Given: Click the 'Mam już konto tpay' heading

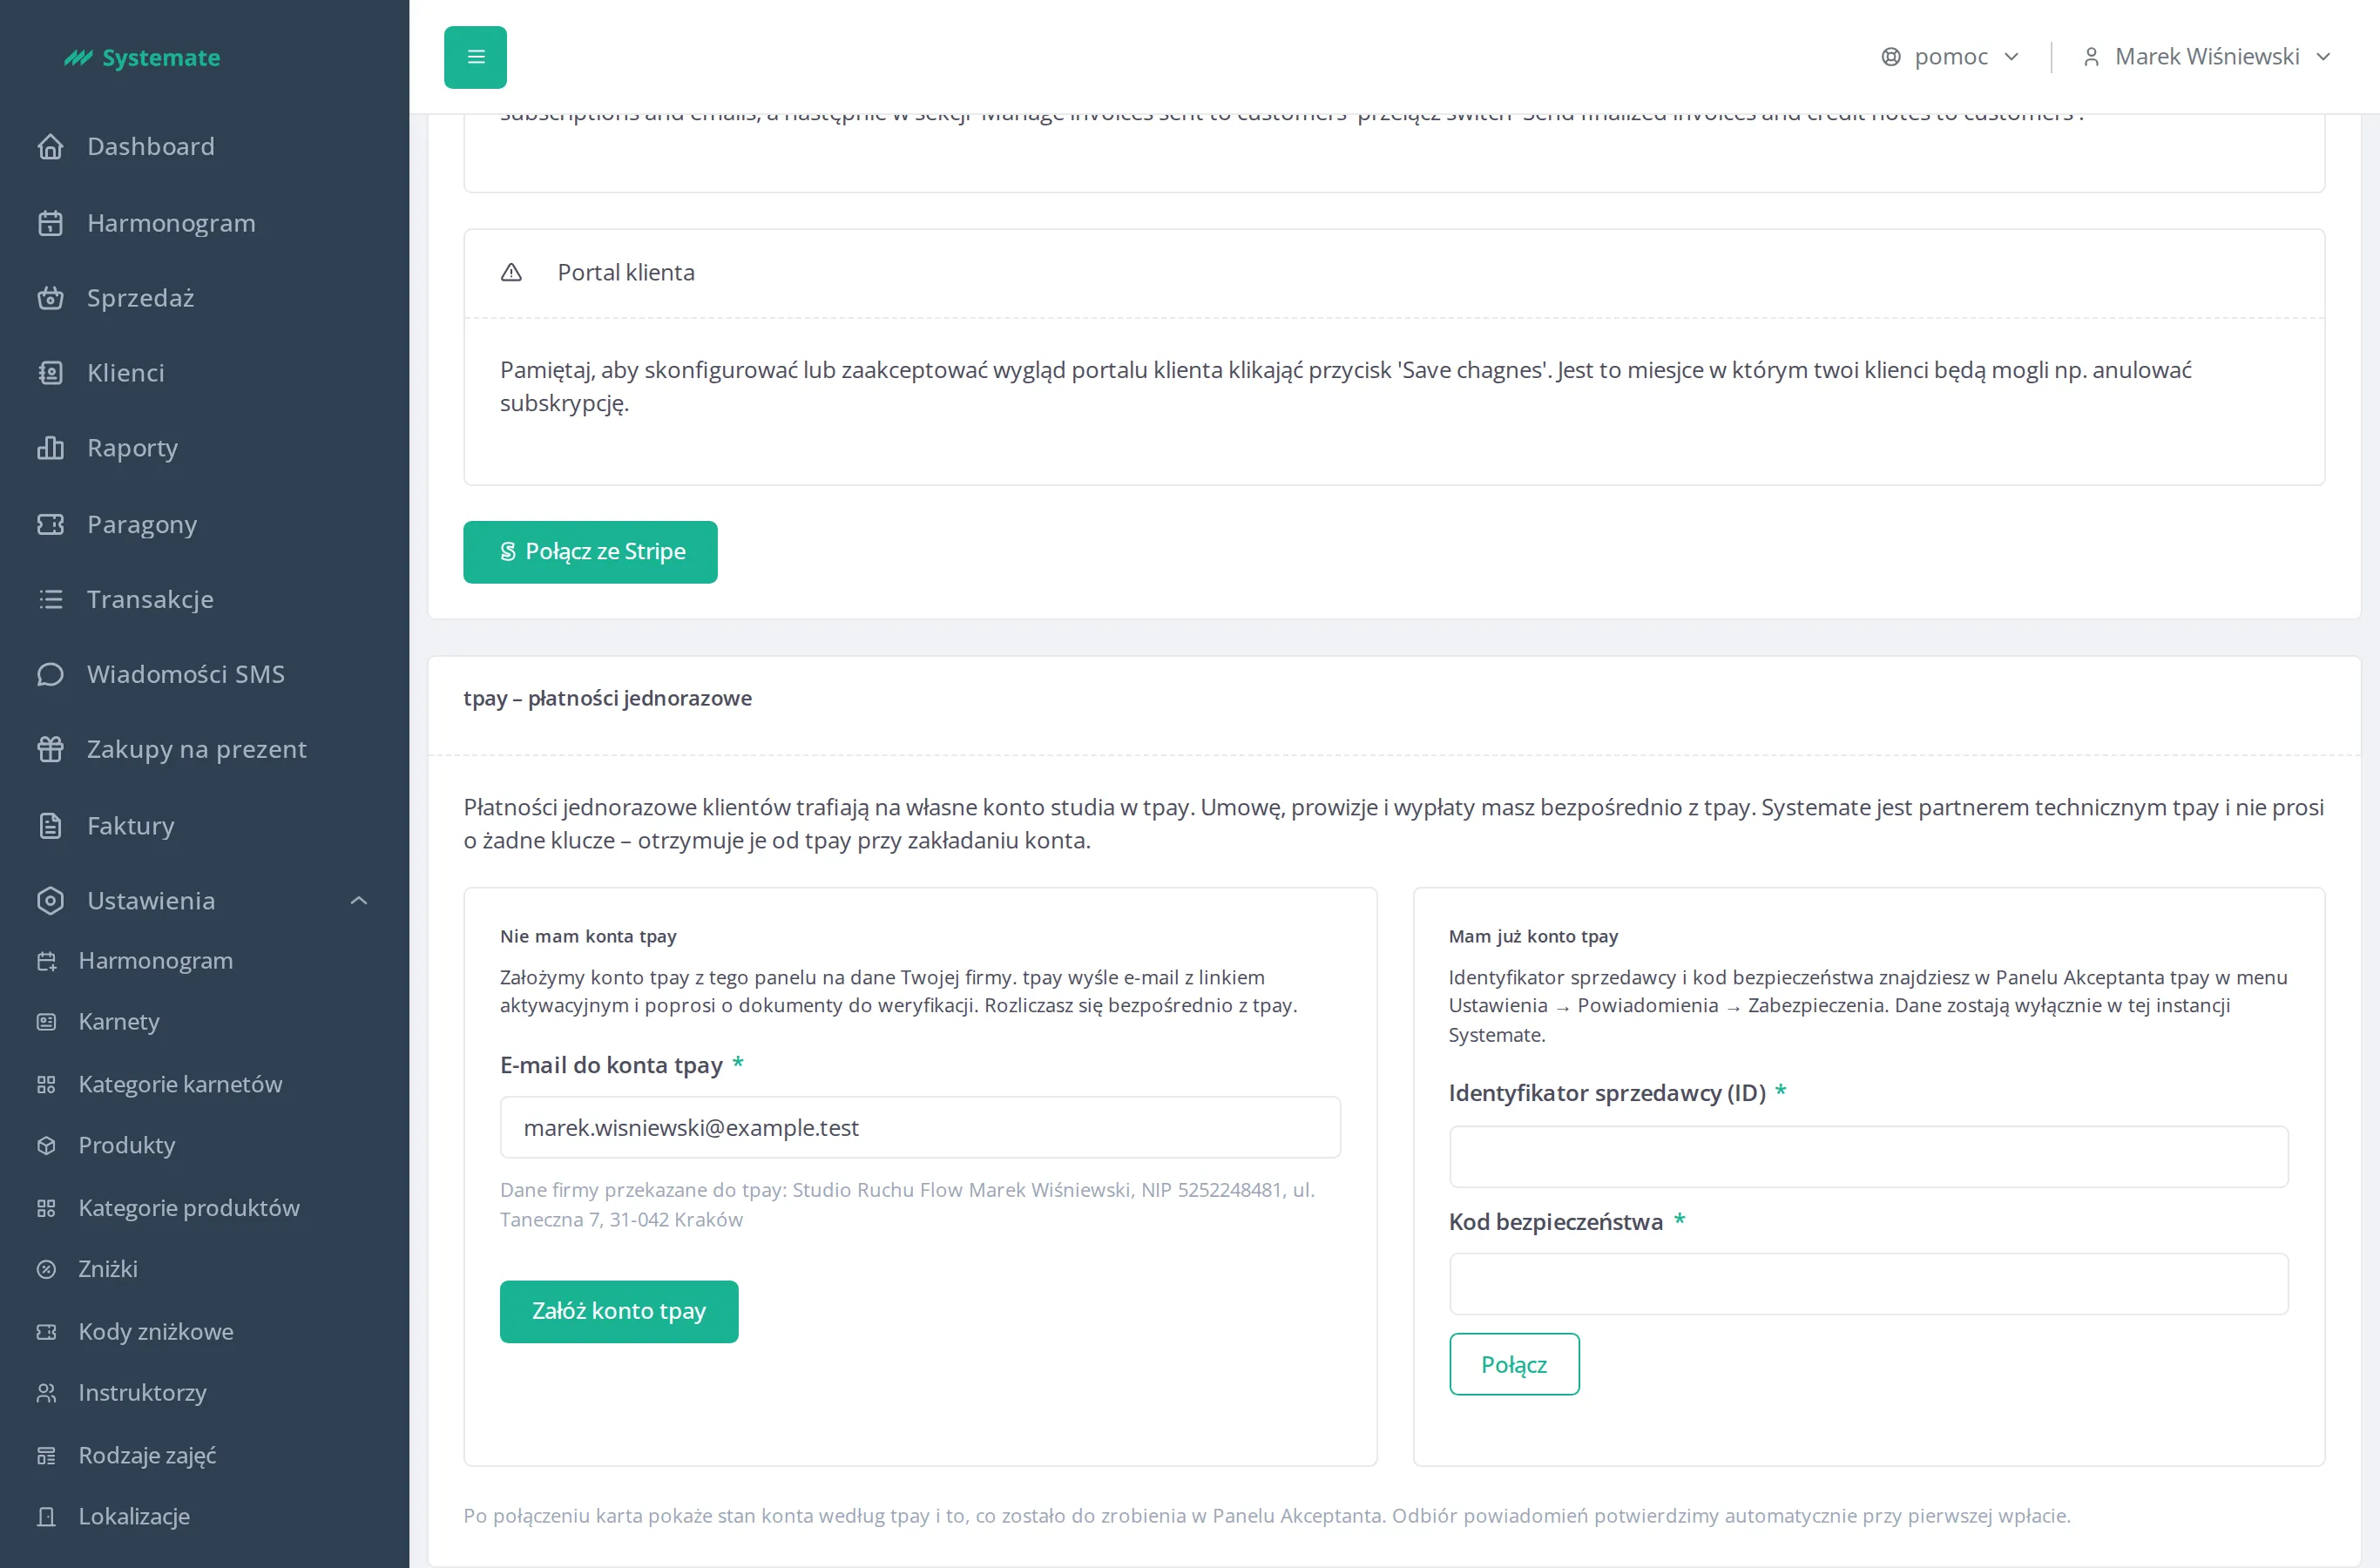Looking at the screenshot, I should tap(1533, 937).
